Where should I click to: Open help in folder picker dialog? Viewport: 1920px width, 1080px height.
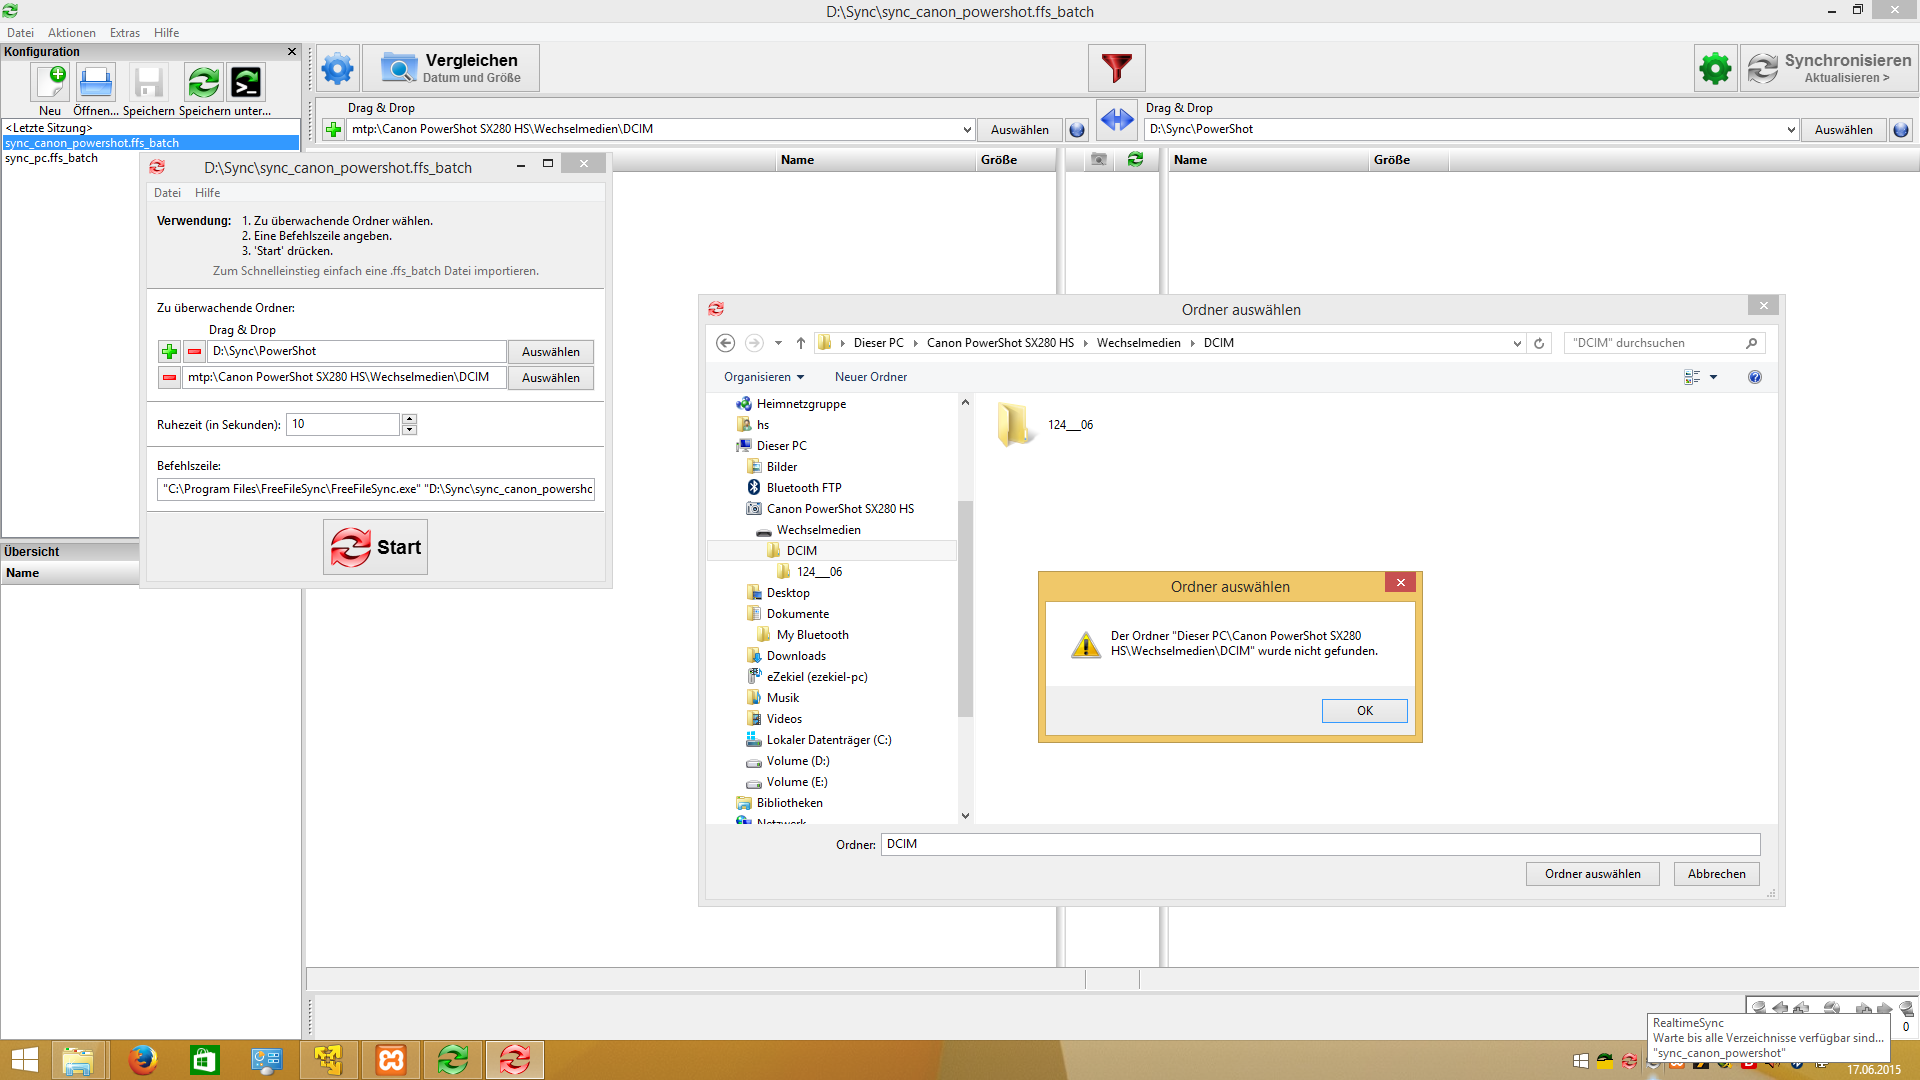pyautogui.click(x=1755, y=377)
